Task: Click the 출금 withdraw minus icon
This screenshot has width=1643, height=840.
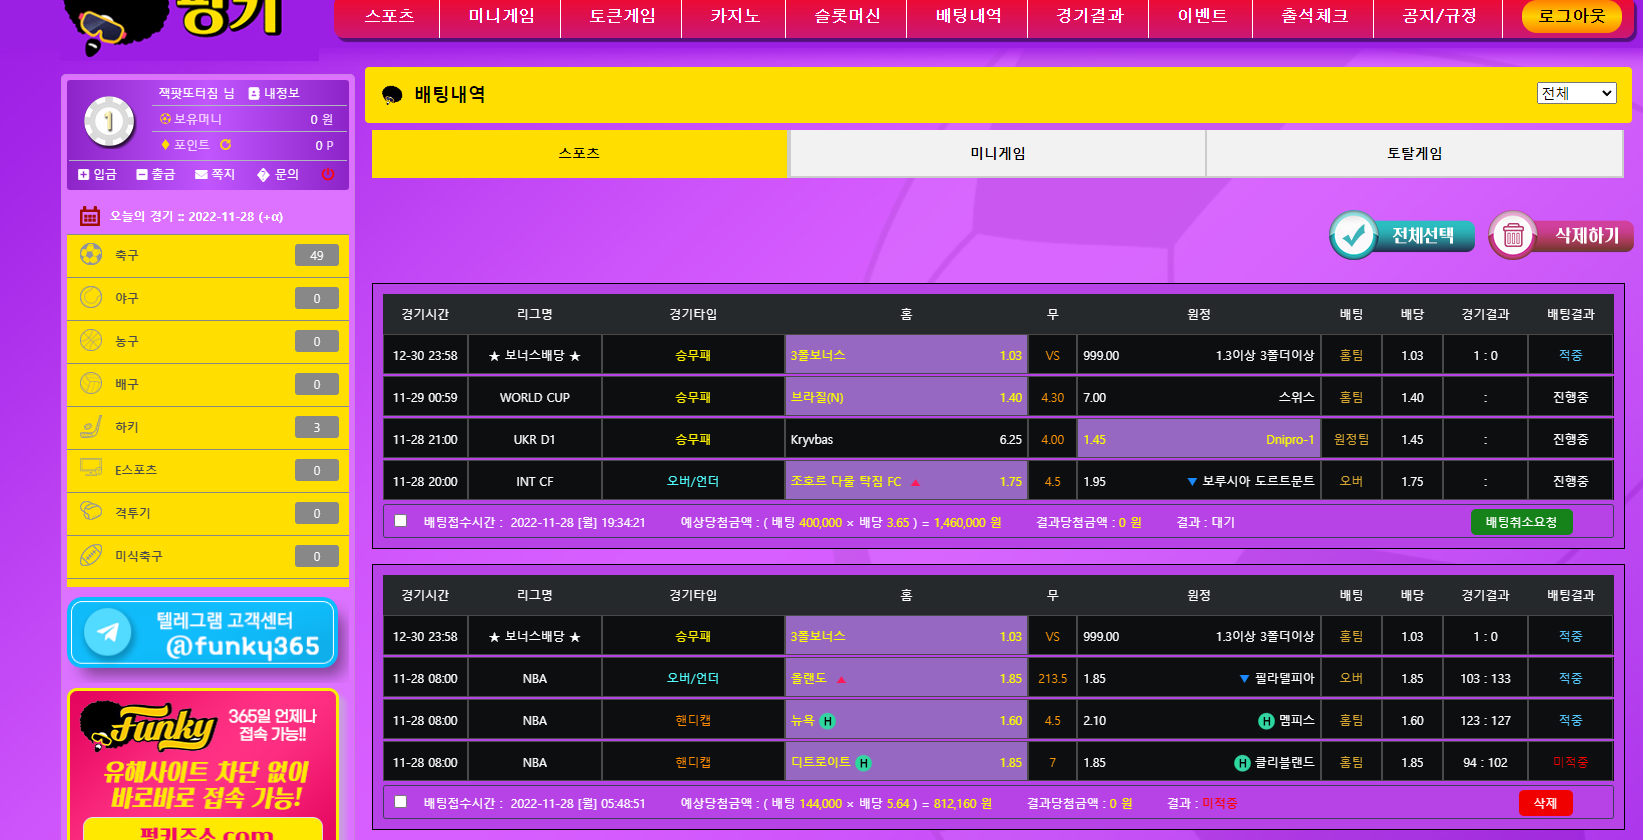Action: (x=142, y=174)
